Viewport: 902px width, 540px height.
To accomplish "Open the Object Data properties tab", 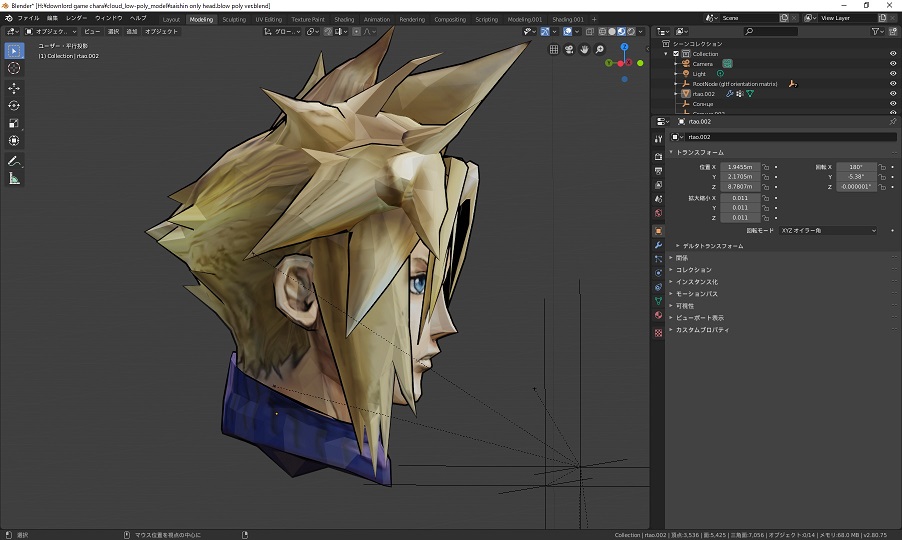I will (658, 301).
